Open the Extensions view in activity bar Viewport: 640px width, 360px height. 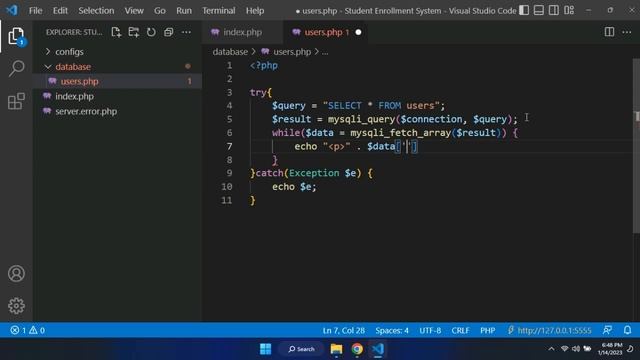[x=16, y=101]
